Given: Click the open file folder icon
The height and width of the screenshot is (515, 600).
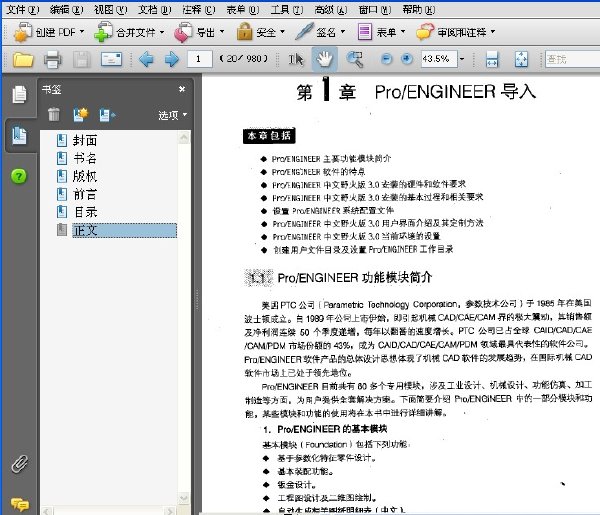Looking at the screenshot, I should coord(23,59).
